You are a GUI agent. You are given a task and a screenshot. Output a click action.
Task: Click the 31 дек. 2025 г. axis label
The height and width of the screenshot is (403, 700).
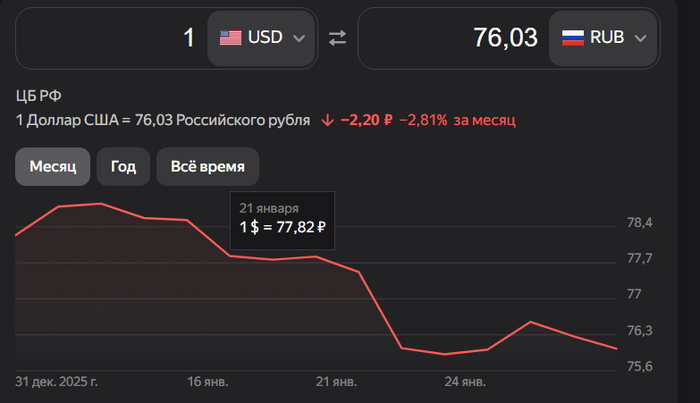(x=57, y=382)
